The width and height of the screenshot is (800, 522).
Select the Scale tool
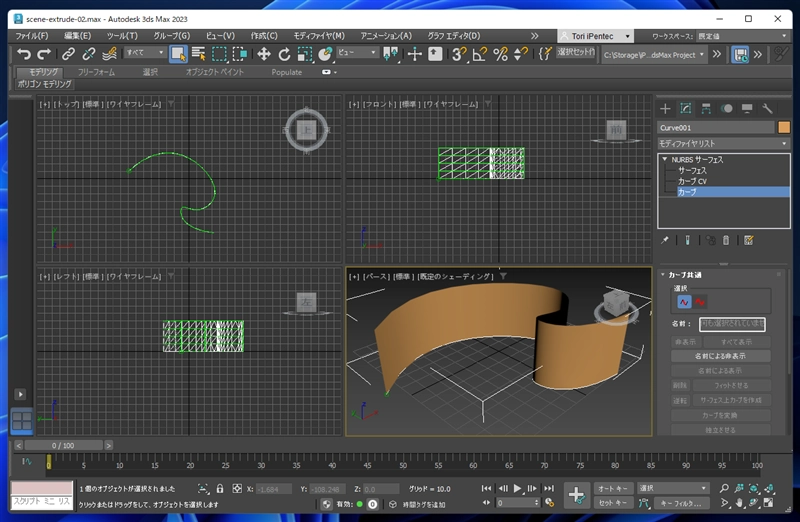point(305,54)
